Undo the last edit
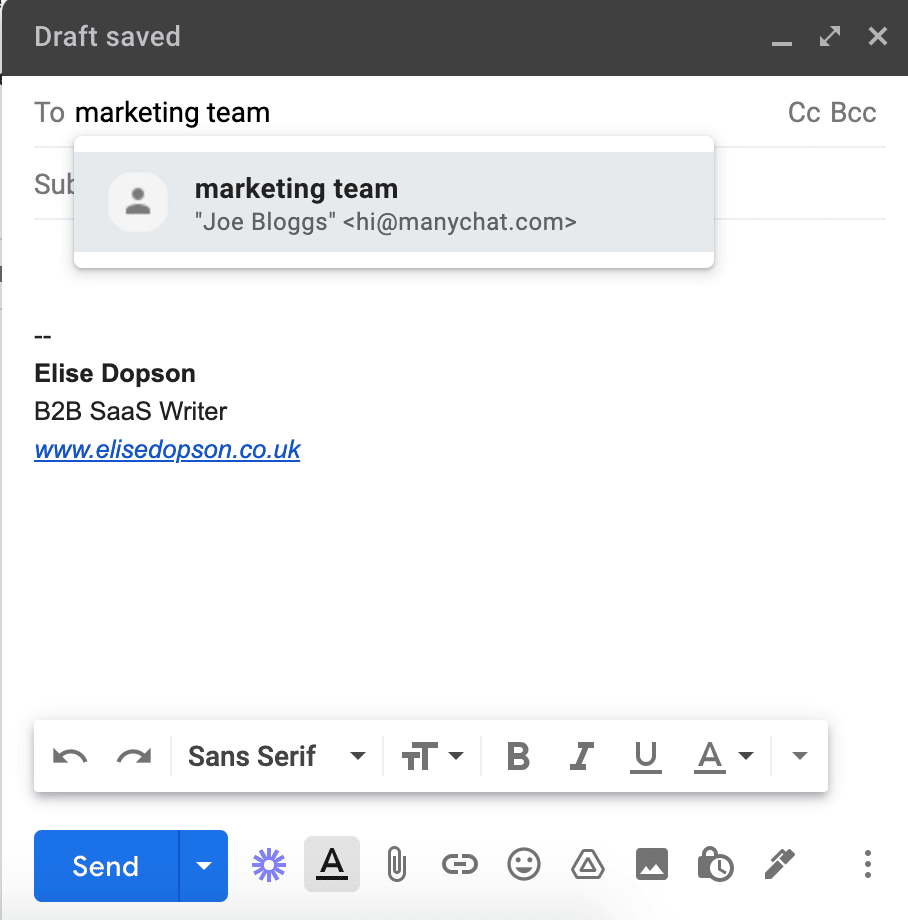The image size is (908, 920). coord(68,756)
